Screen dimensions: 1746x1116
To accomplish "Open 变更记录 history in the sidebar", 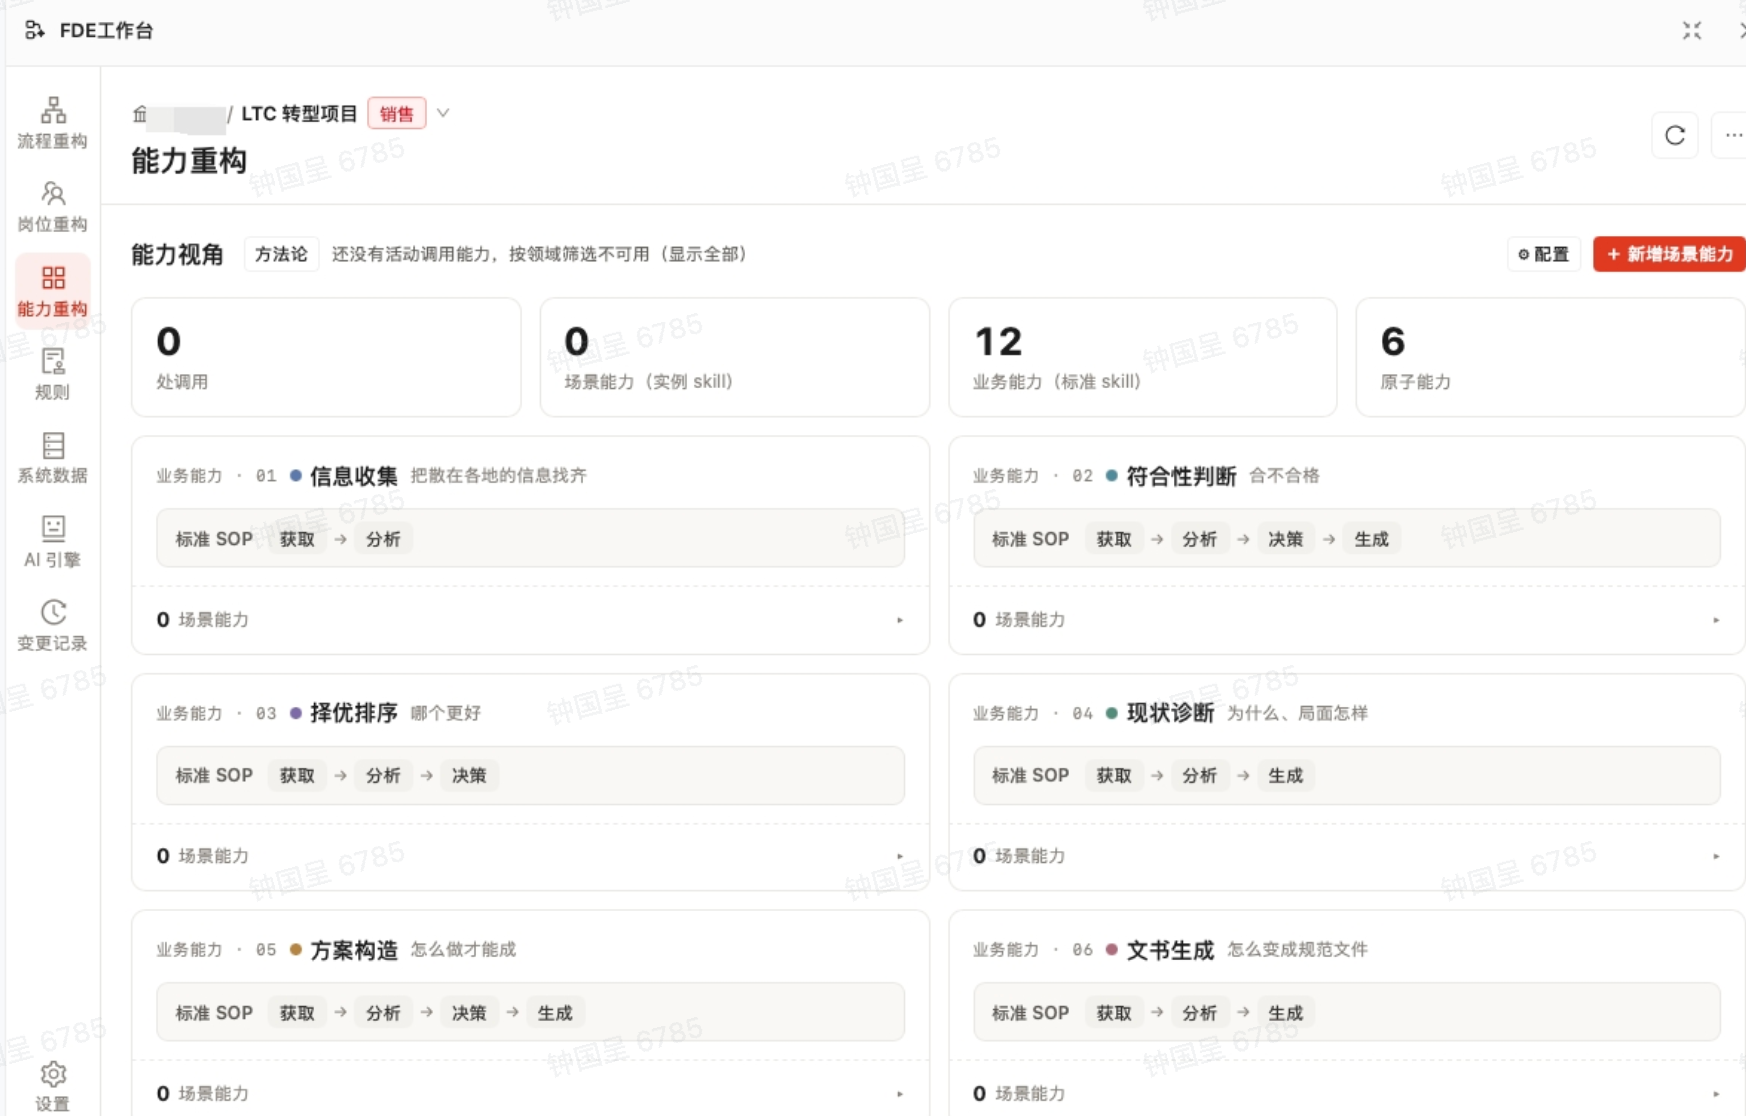I will click(x=53, y=626).
